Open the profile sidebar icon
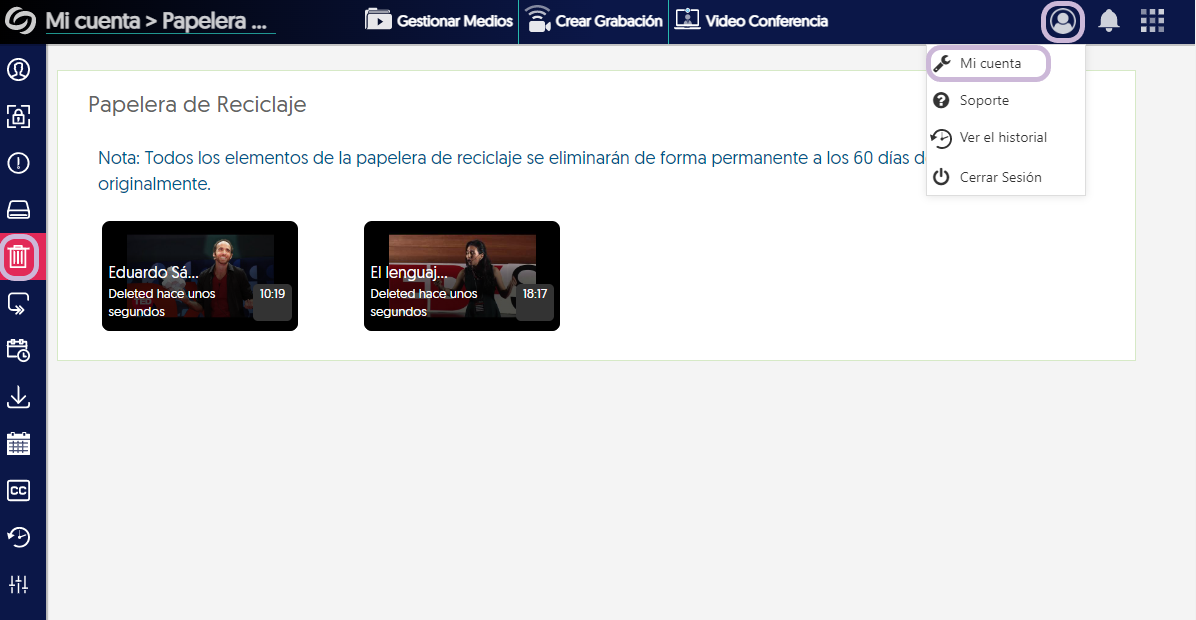Viewport: 1196px width, 620px height. click(18, 69)
